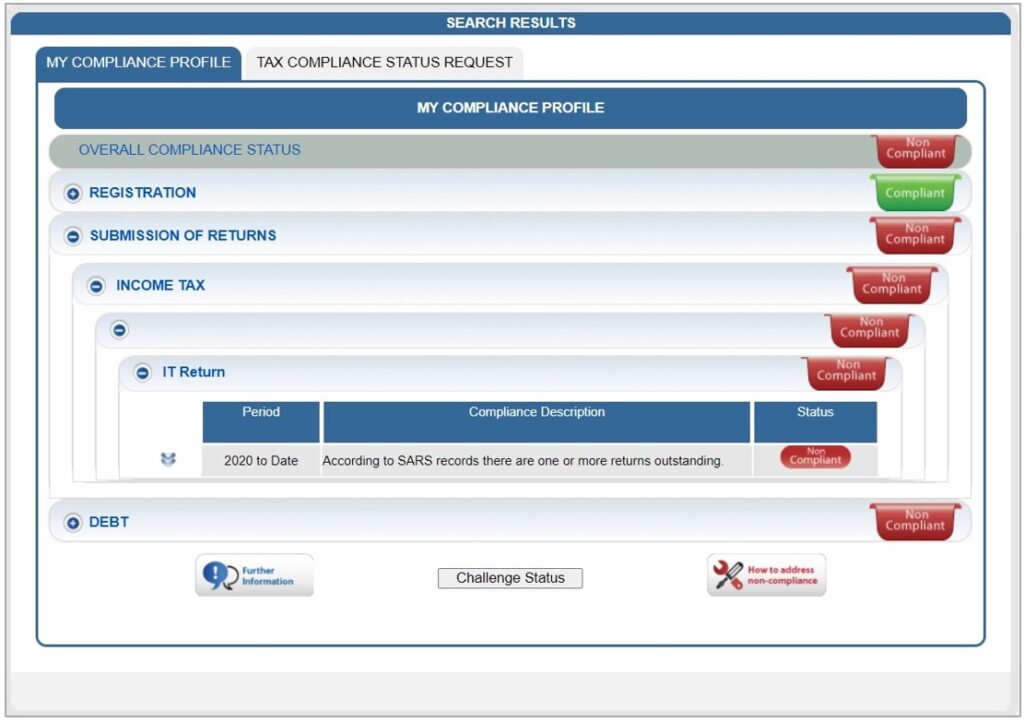Click the Debt Non Compliant badge
1024x722 pixels.
tap(915, 521)
